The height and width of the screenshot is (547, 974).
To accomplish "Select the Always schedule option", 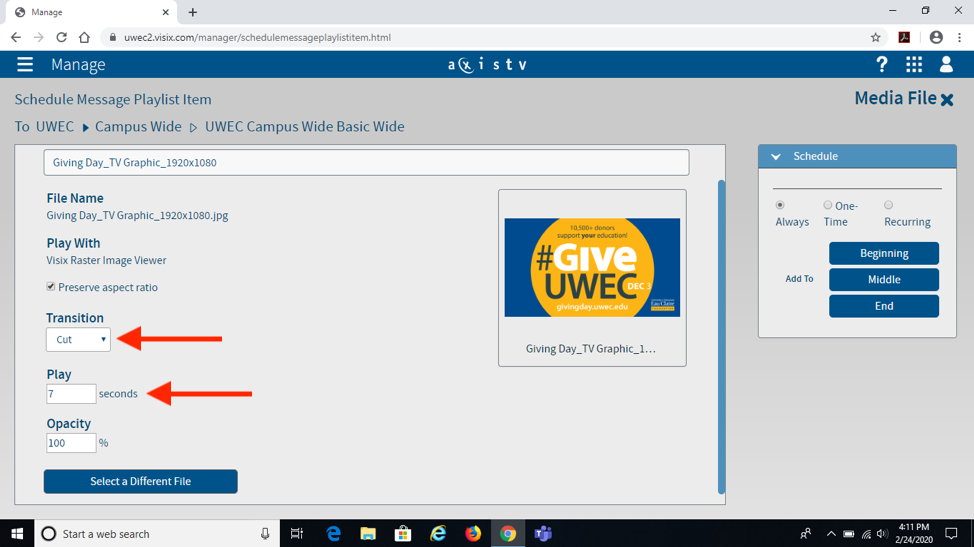I will pyautogui.click(x=780, y=205).
